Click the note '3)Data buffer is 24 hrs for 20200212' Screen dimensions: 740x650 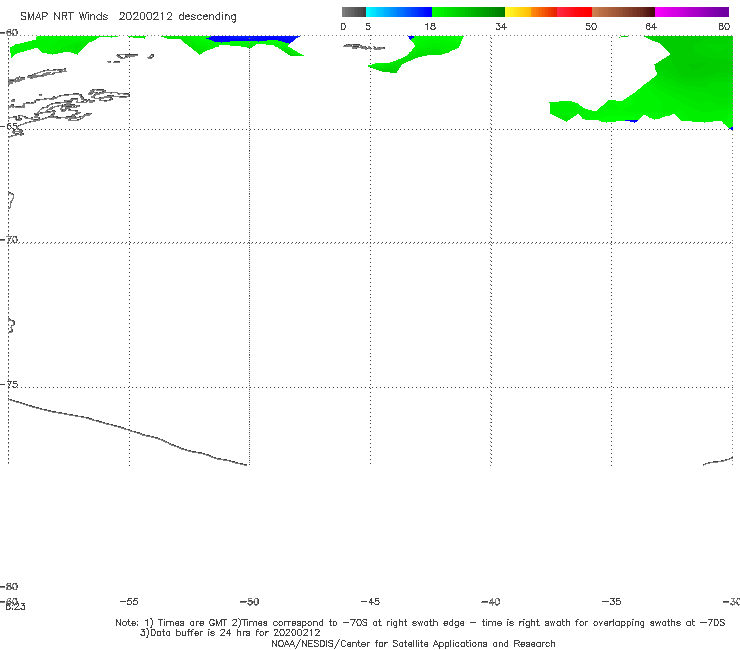[230, 633]
